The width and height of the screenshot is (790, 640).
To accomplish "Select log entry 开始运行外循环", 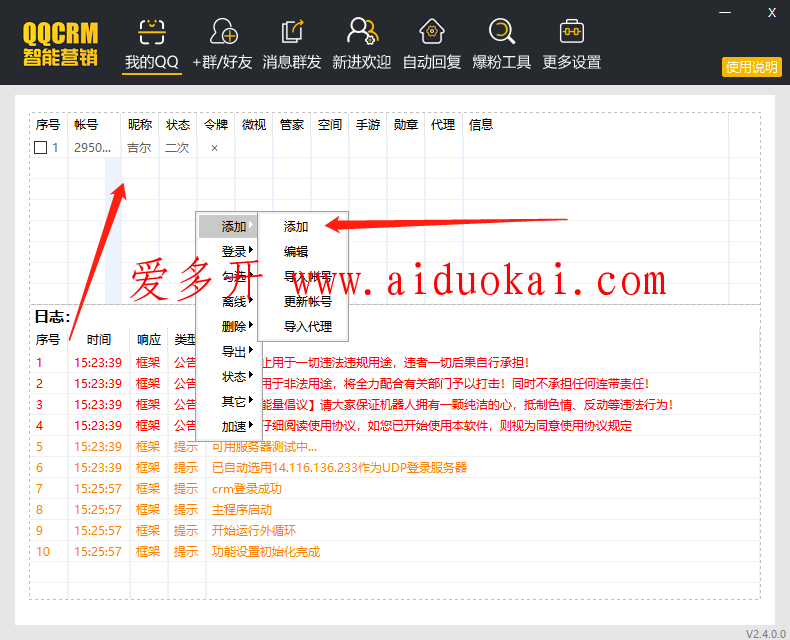I will coord(254,531).
